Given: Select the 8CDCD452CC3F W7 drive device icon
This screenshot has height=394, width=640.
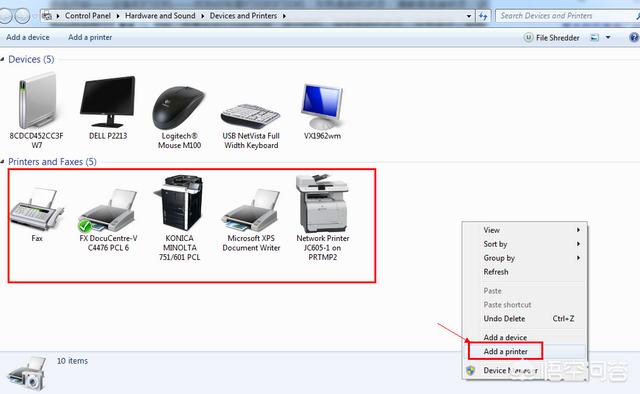Looking at the screenshot, I should click(37, 101).
